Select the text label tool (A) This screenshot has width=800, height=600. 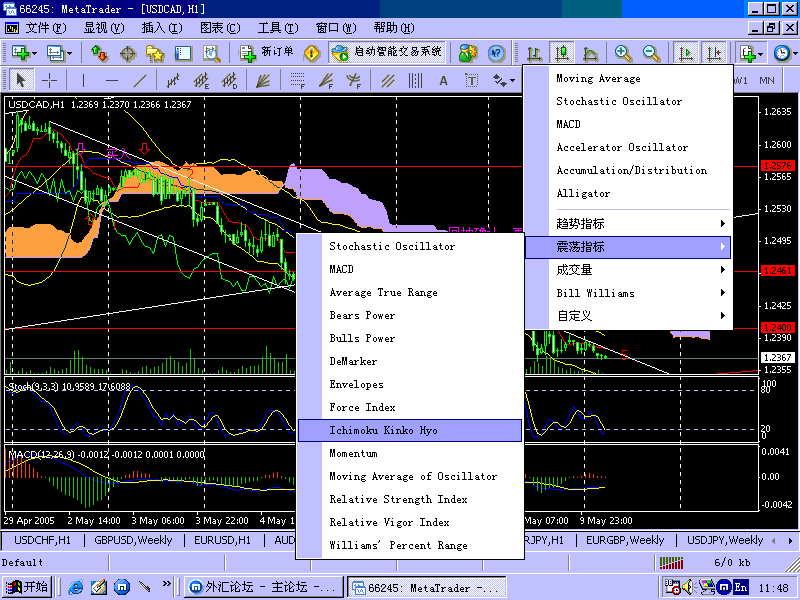click(443, 80)
